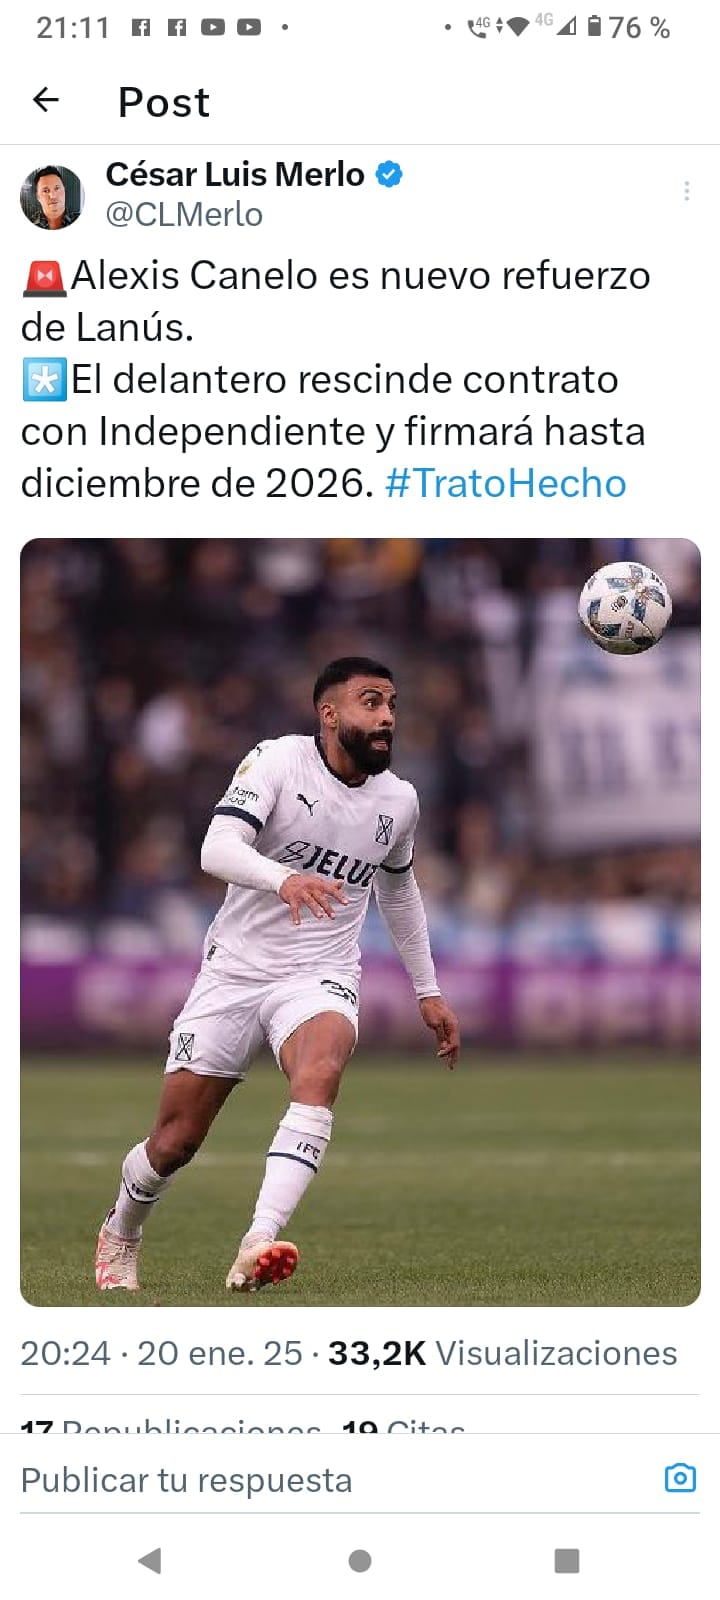This screenshot has height=1600, width=720.
Task: View the 33,2K Visualizaciones count
Action: [502, 1353]
